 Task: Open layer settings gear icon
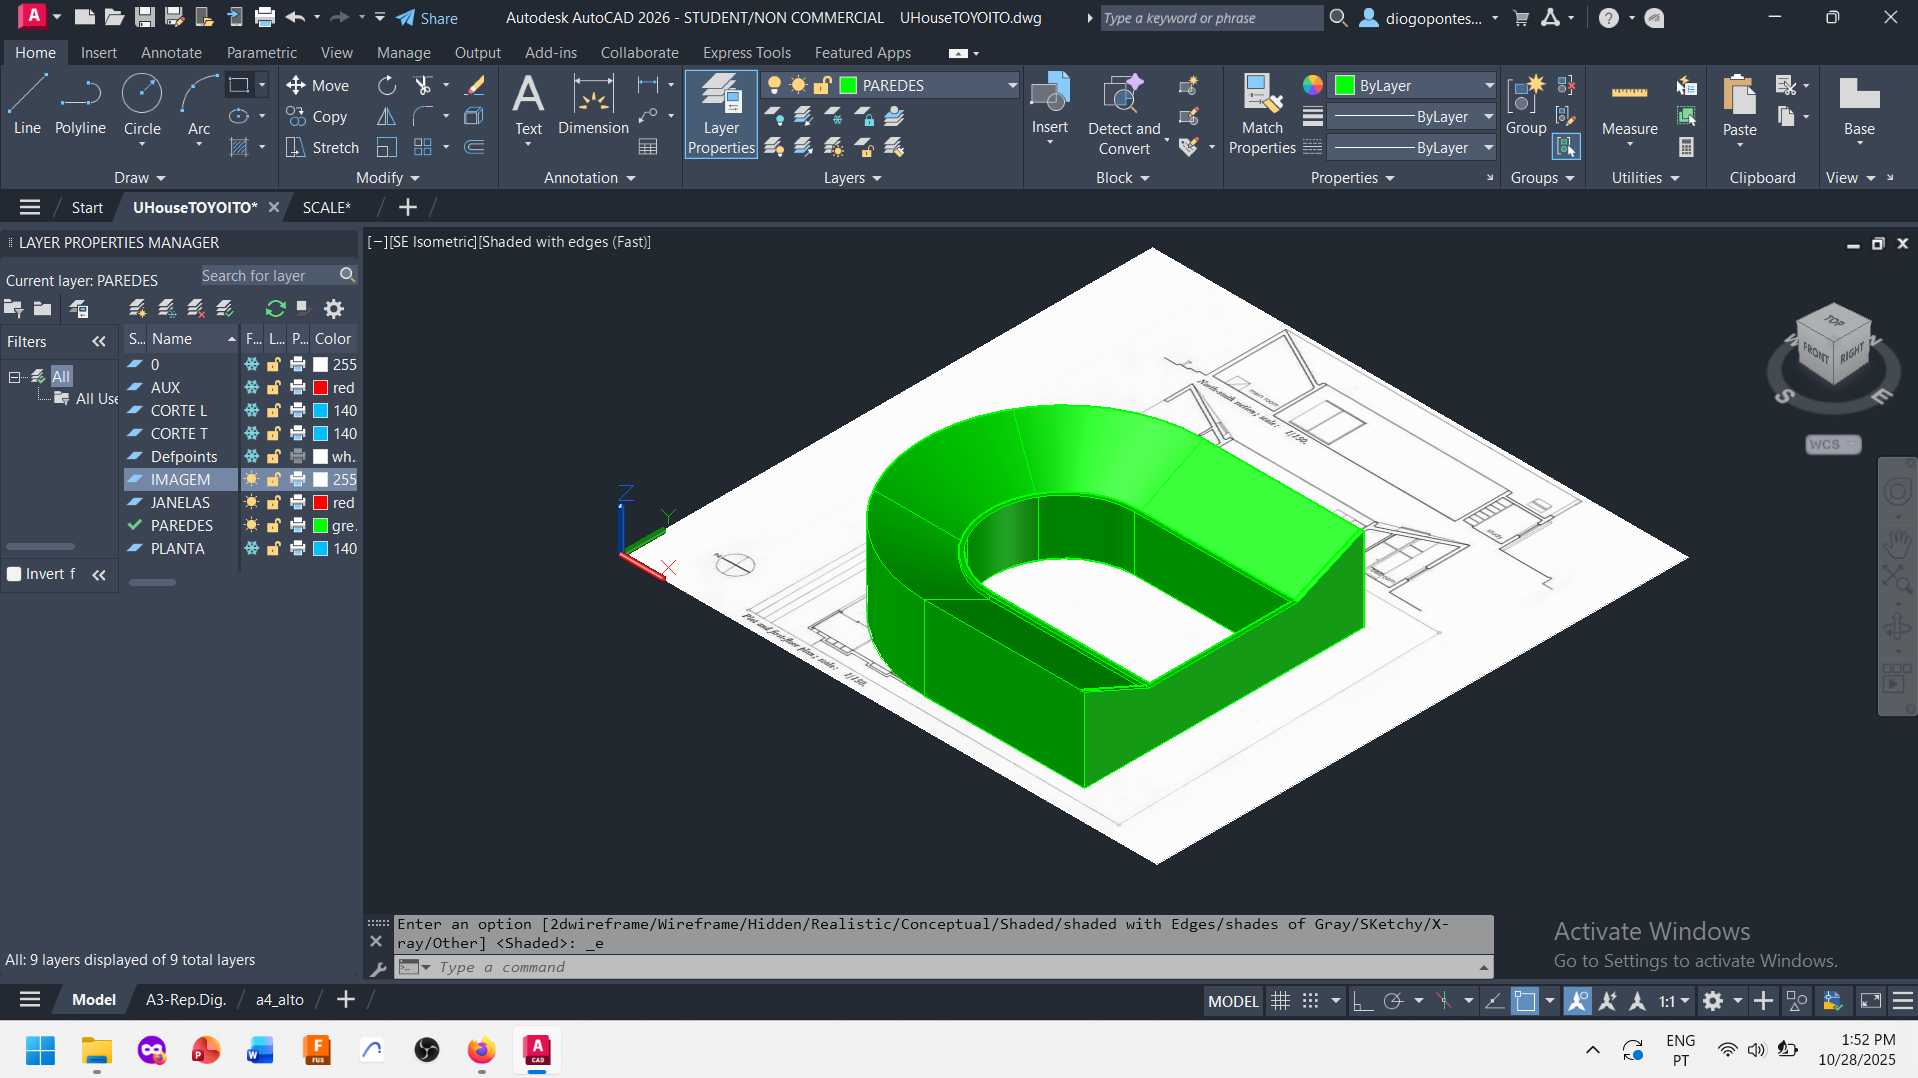tap(334, 309)
